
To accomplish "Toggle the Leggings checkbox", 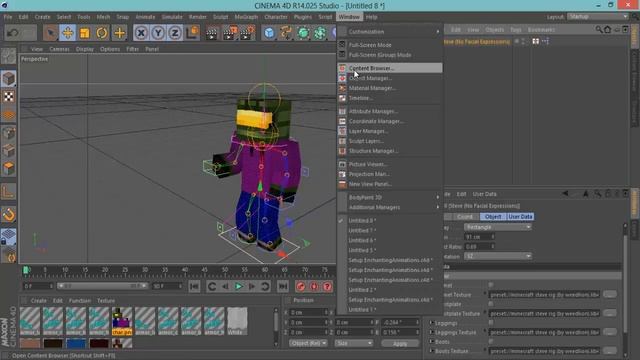I will (491, 322).
